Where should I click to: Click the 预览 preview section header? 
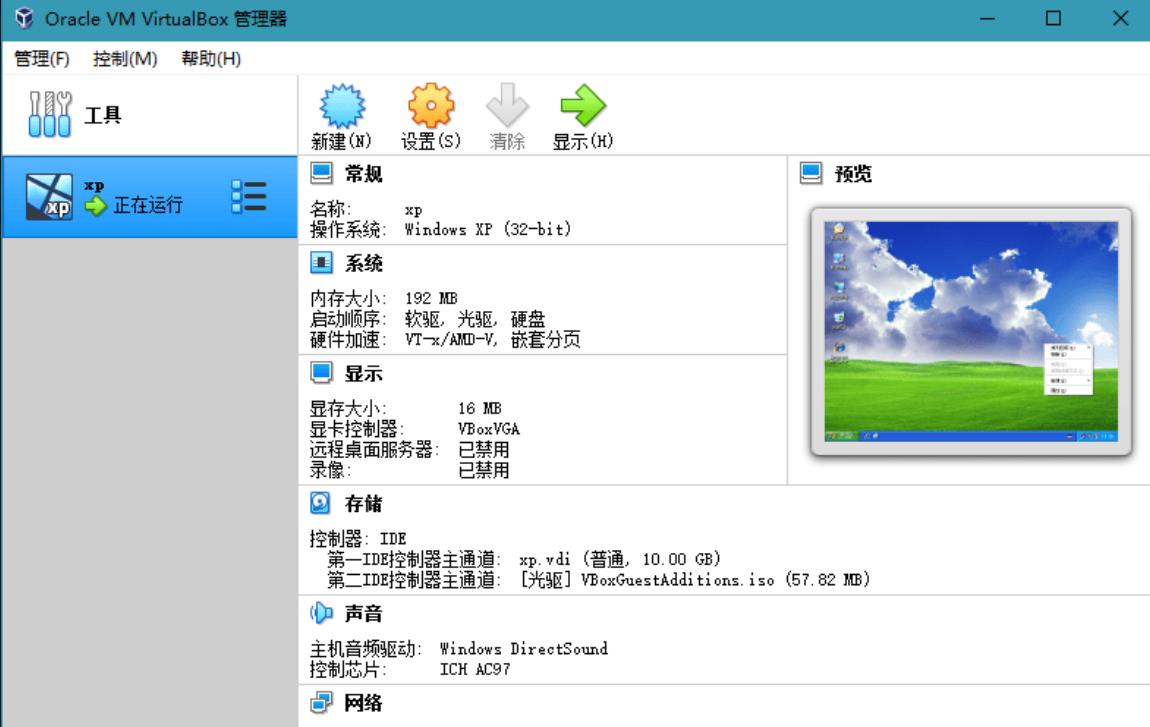[x=852, y=174]
